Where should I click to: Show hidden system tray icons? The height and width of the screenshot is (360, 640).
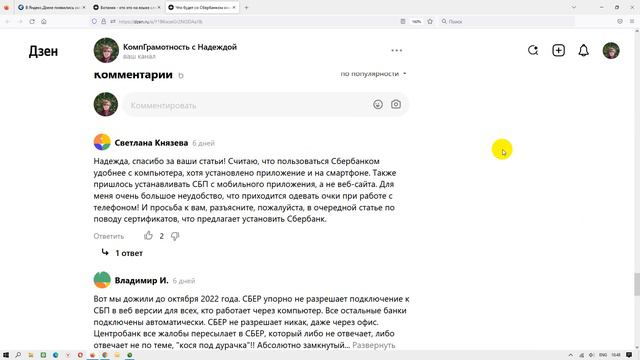pos(571,355)
